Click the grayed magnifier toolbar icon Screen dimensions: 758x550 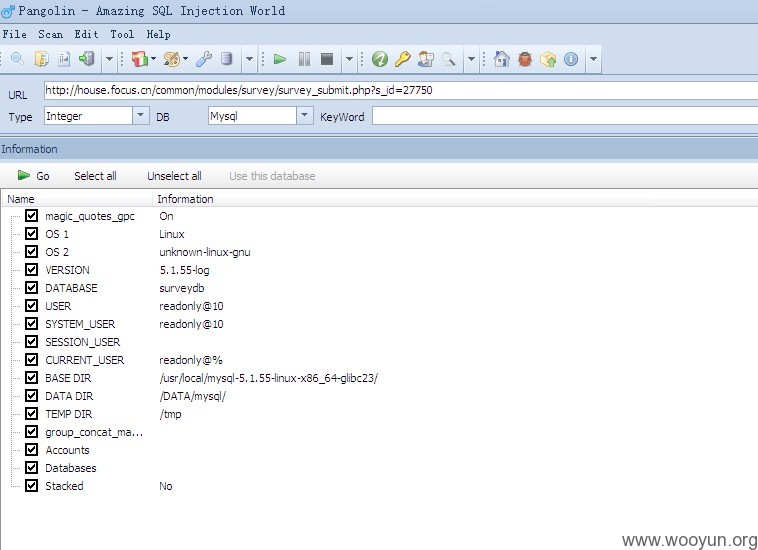pos(449,59)
